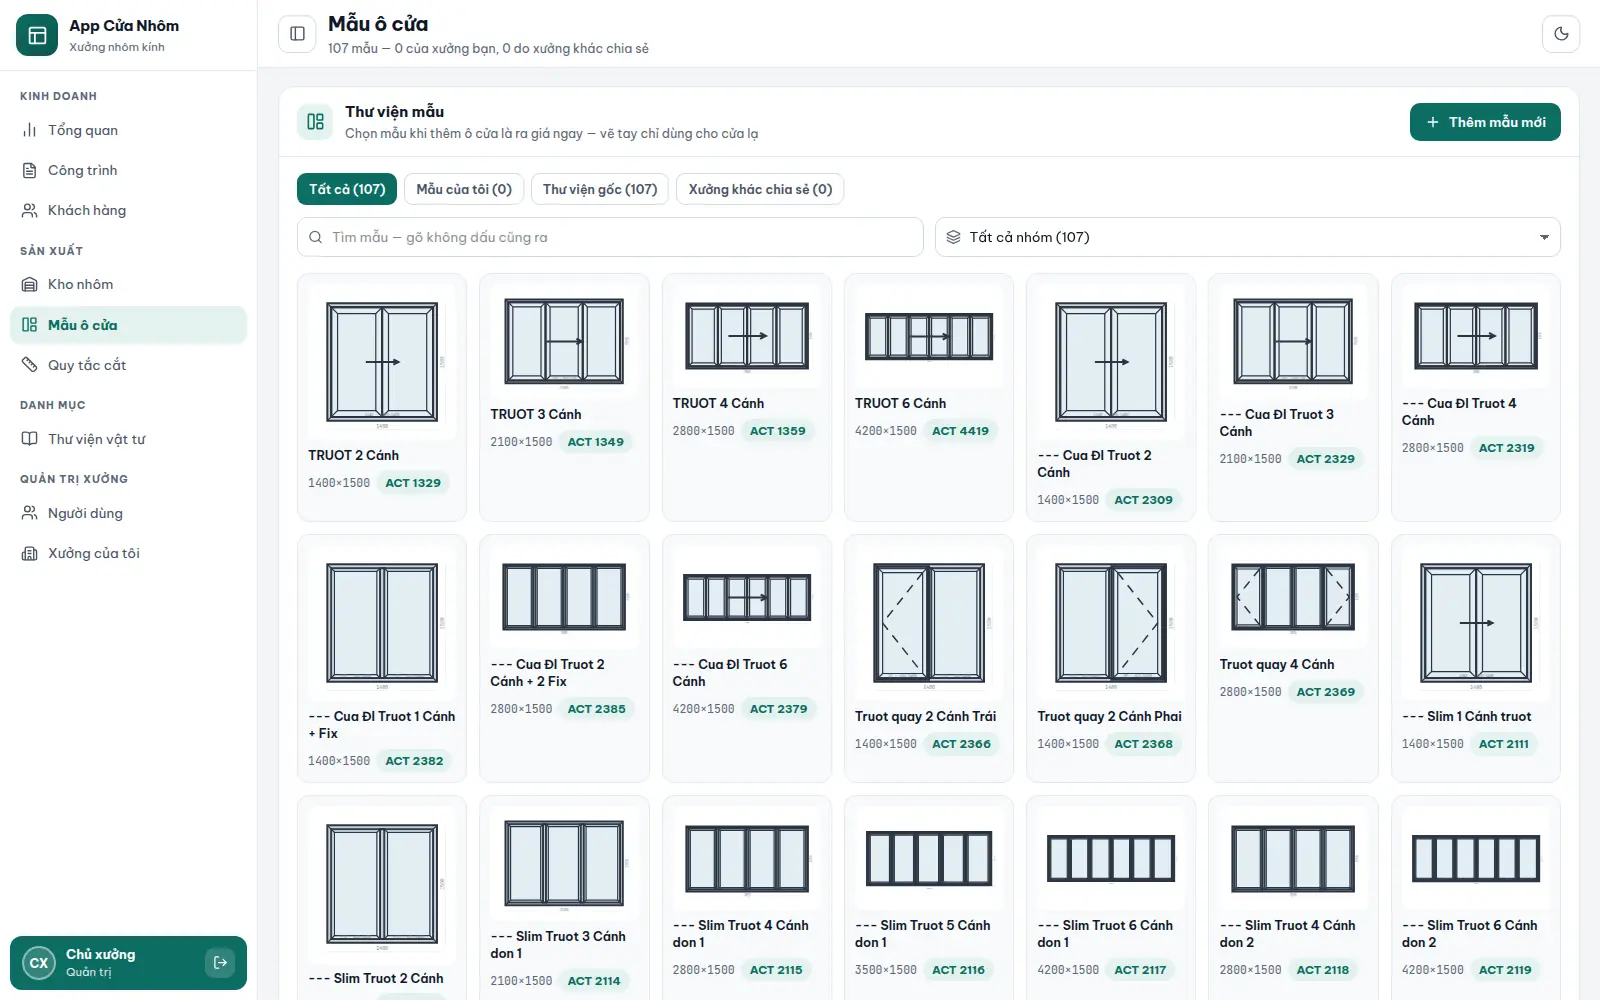Click the TRUOT 4 Cánh title
1600x1000 pixels.
(x=718, y=403)
